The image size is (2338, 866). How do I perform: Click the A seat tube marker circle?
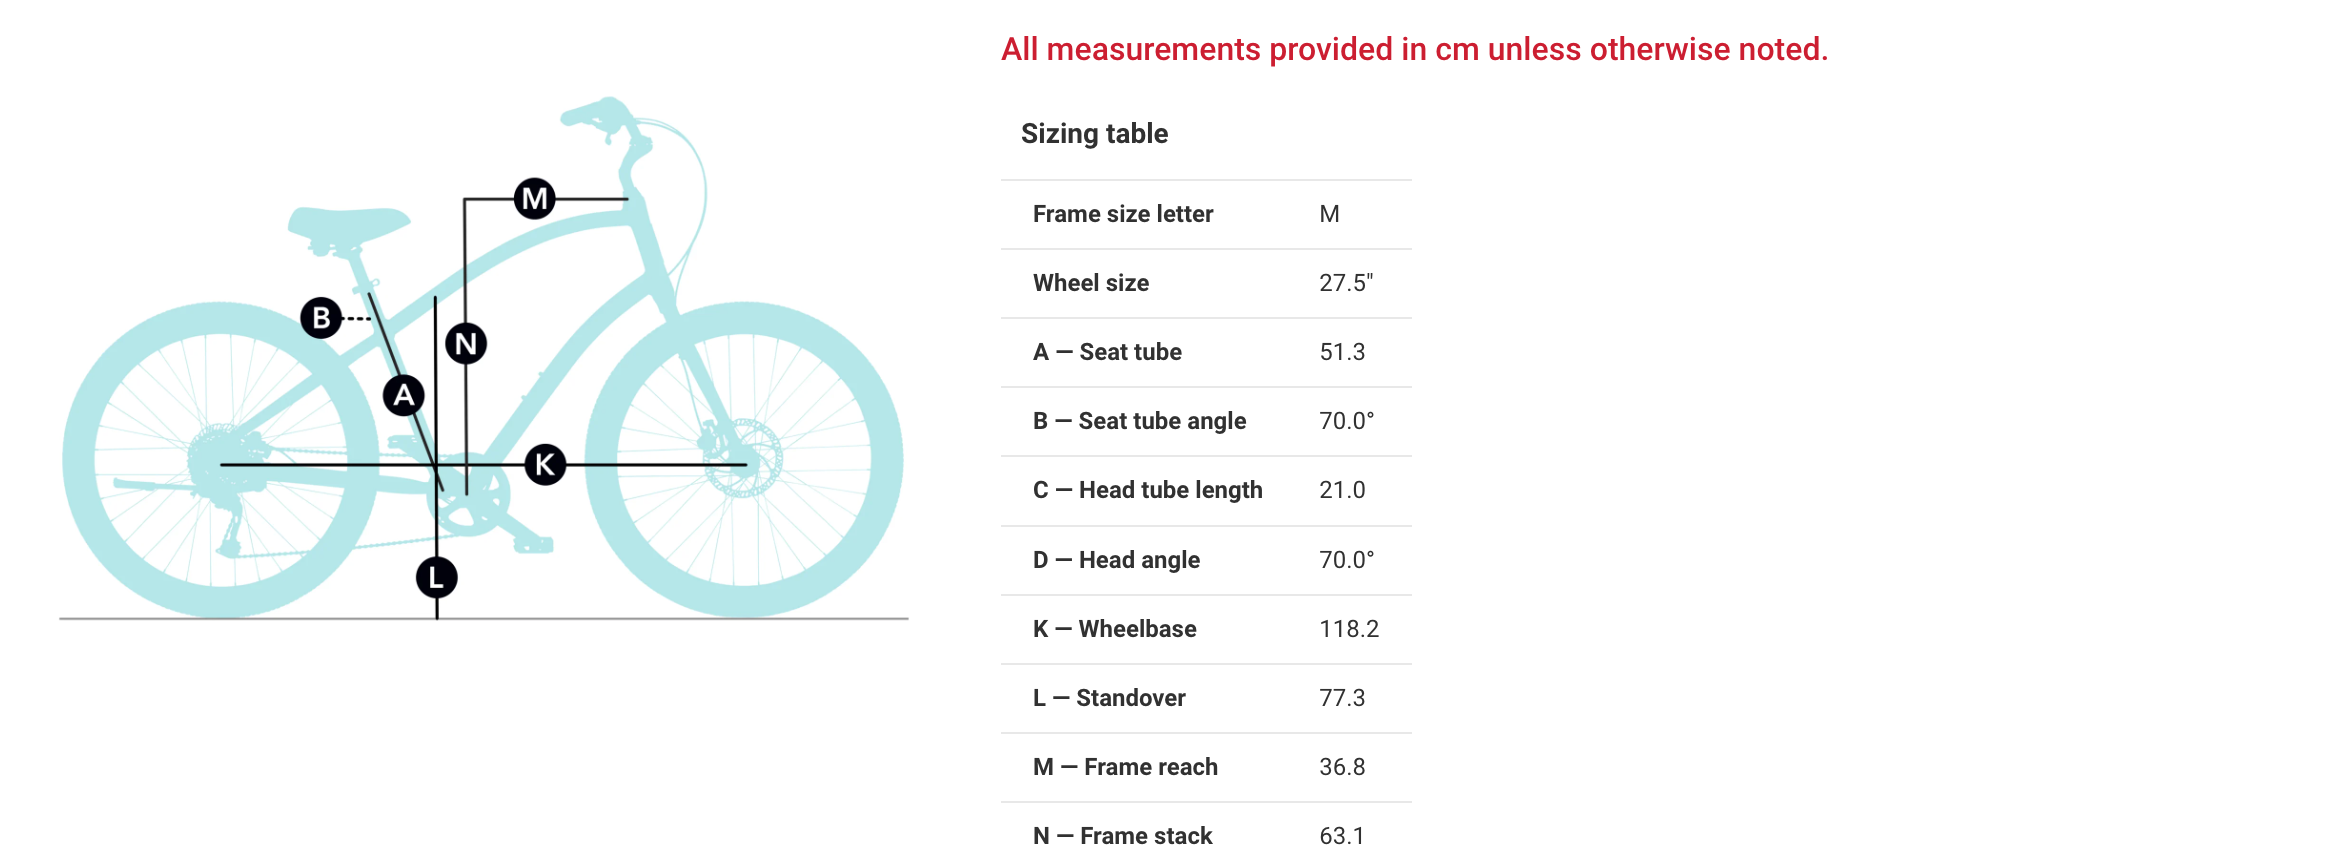pyautogui.click(x=404, y=395)
